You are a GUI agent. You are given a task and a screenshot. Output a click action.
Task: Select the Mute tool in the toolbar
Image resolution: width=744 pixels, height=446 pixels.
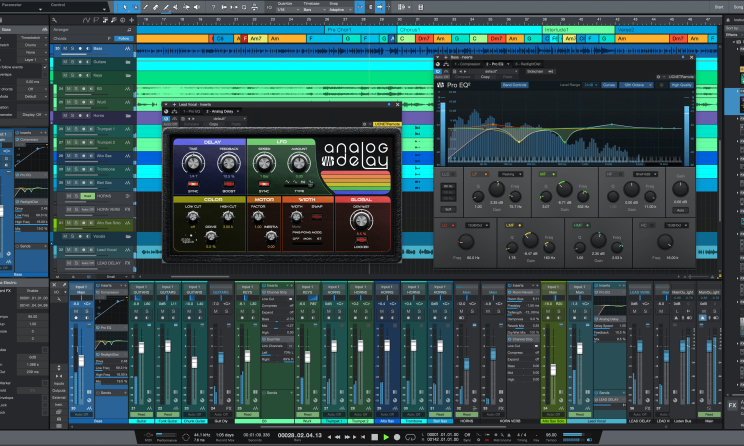coord(176,7)
